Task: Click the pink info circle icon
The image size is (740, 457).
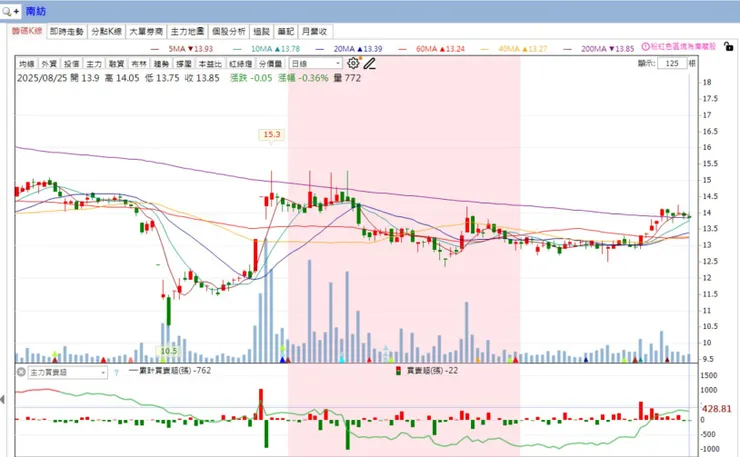Action: point(645,46)
